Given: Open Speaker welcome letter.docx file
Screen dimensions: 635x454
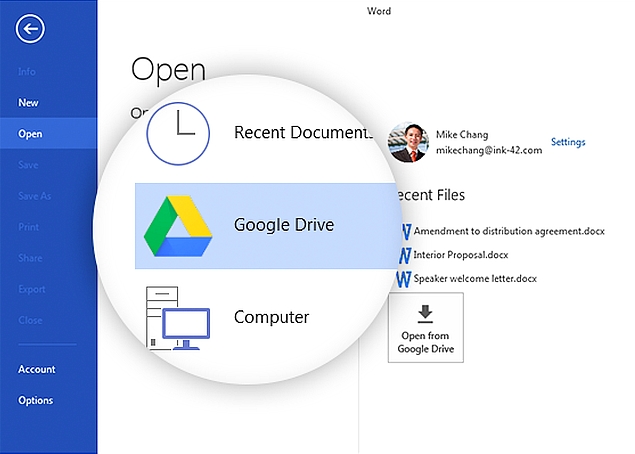Looking at the screenshot, I should 475,278.
